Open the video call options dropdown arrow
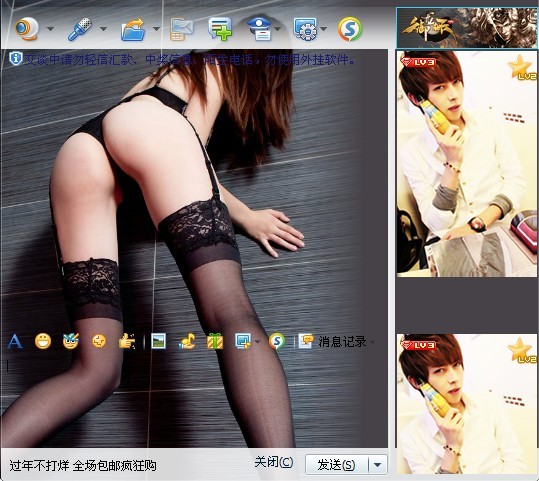 point(50,29)
